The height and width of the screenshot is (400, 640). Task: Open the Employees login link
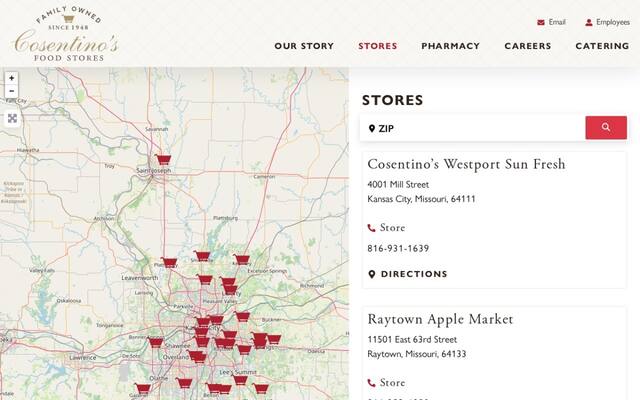coord(607,22)
